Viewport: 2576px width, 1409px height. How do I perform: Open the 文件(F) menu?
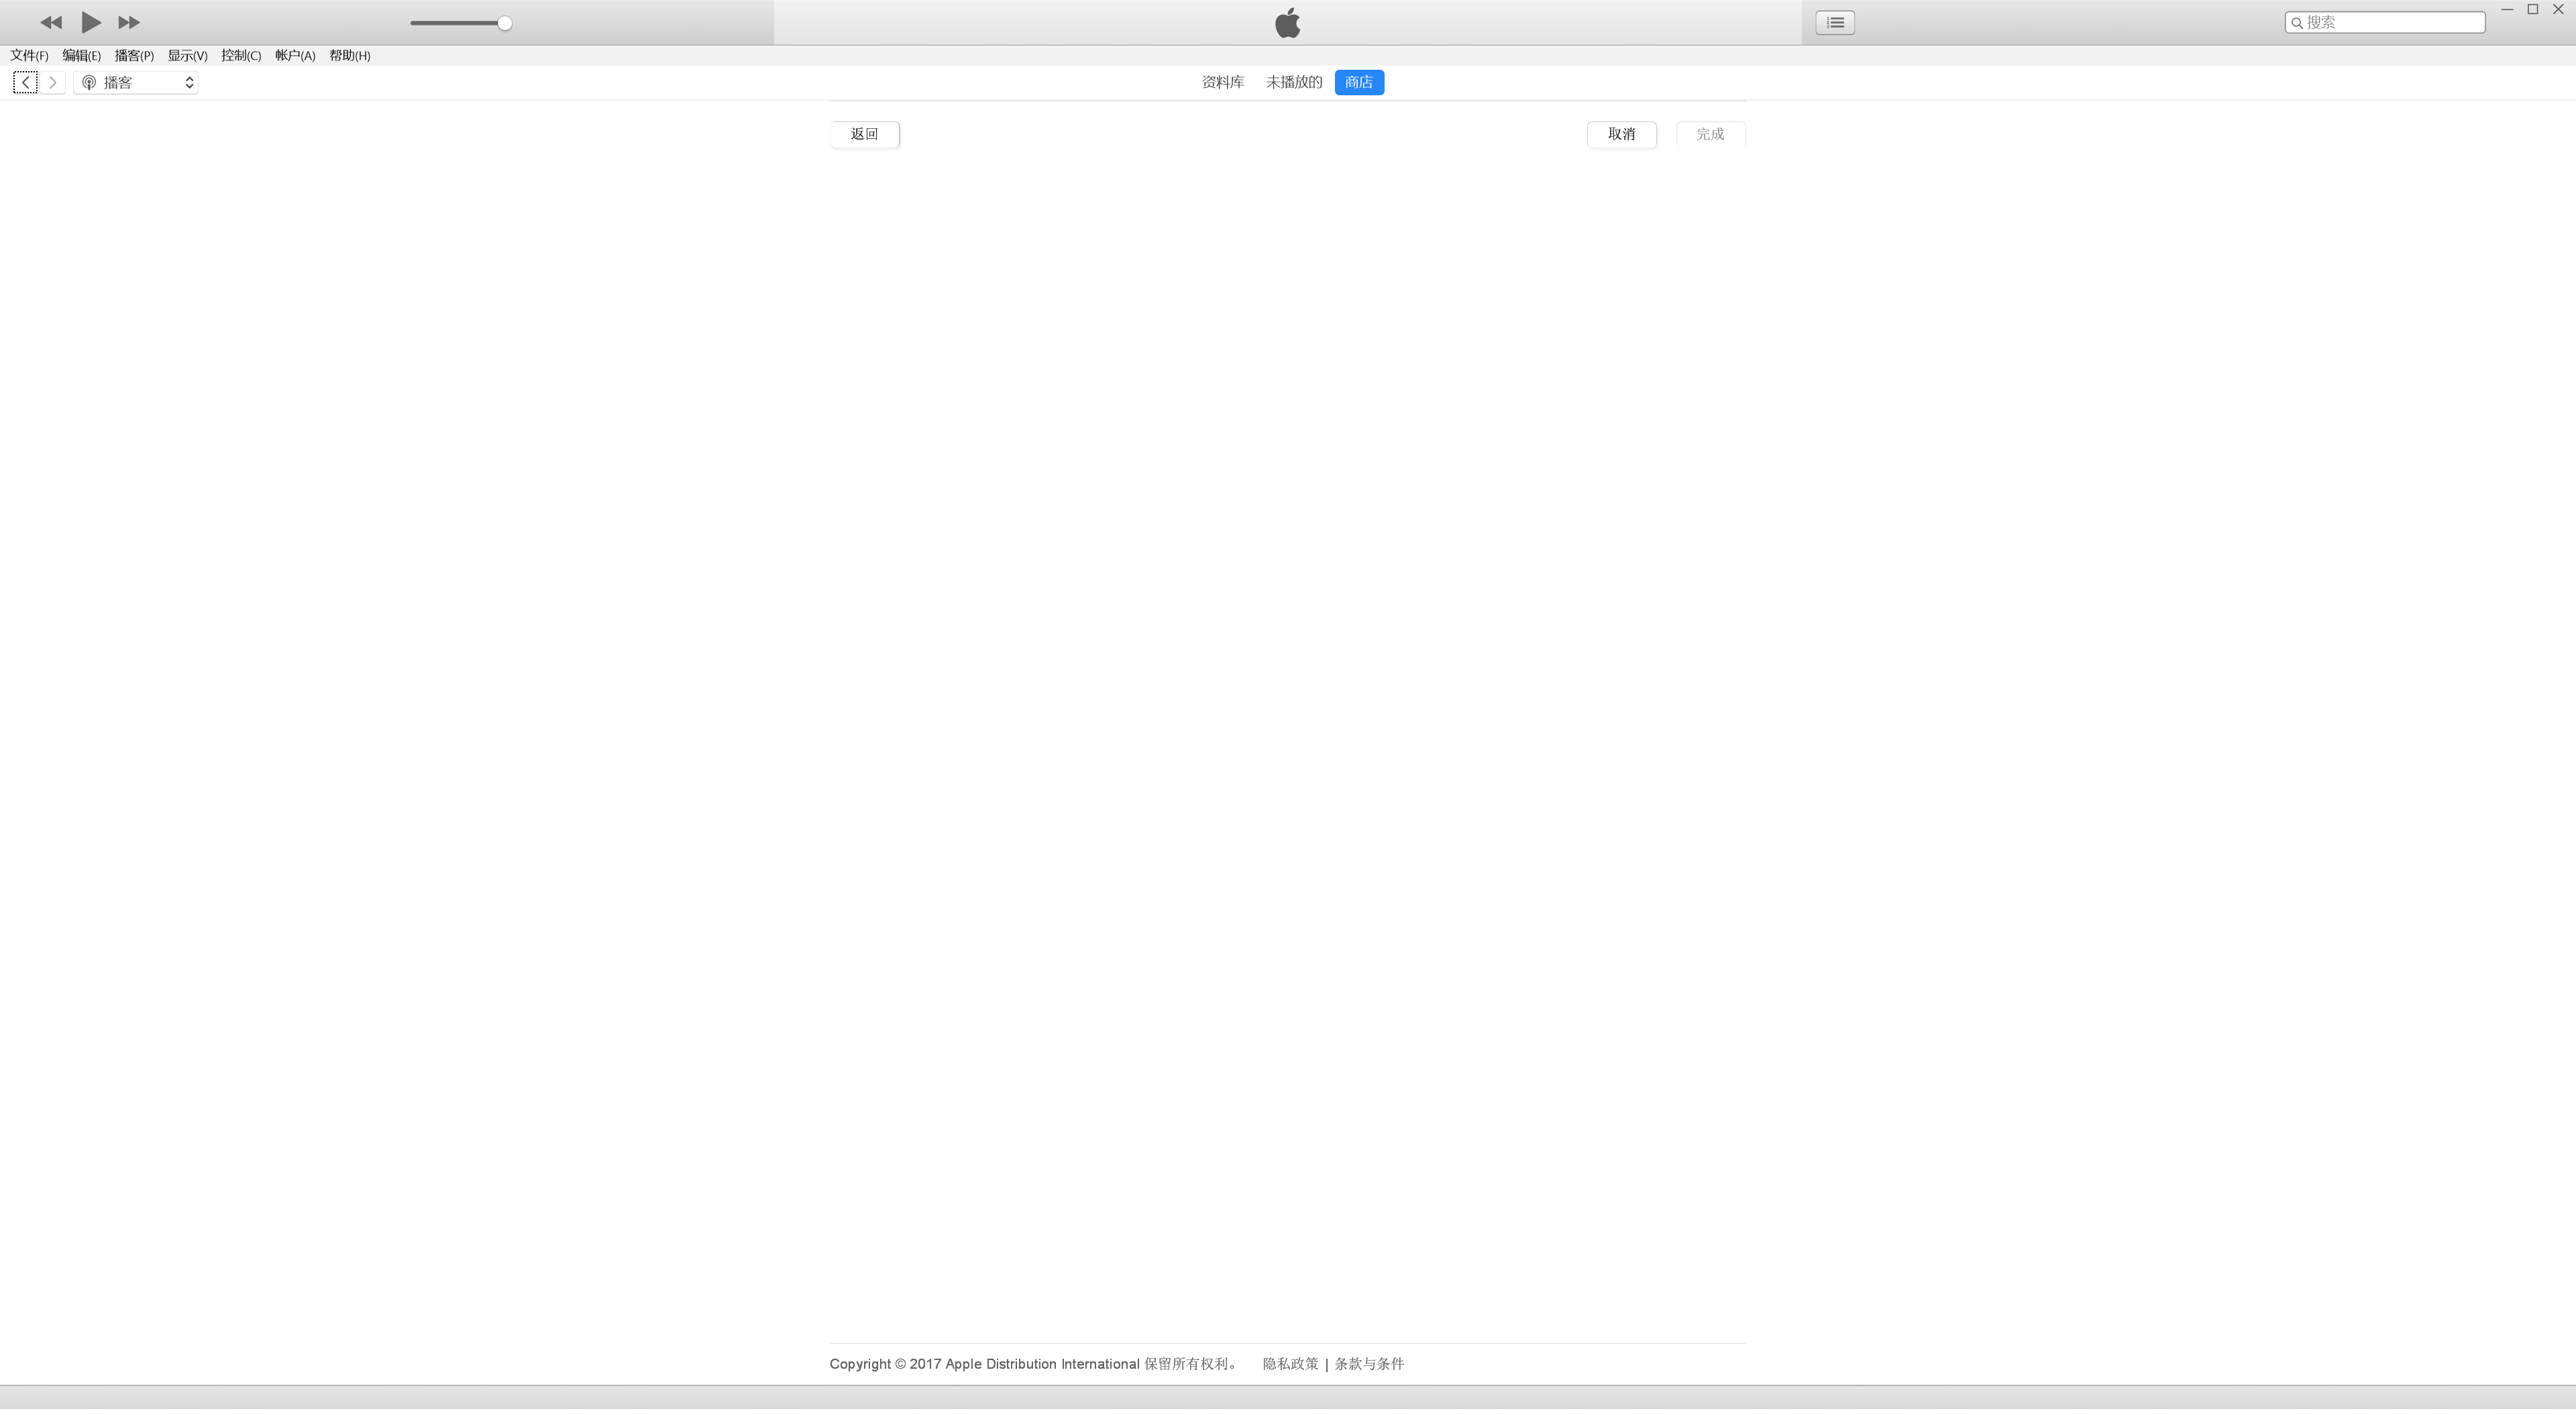click(29, 56)
